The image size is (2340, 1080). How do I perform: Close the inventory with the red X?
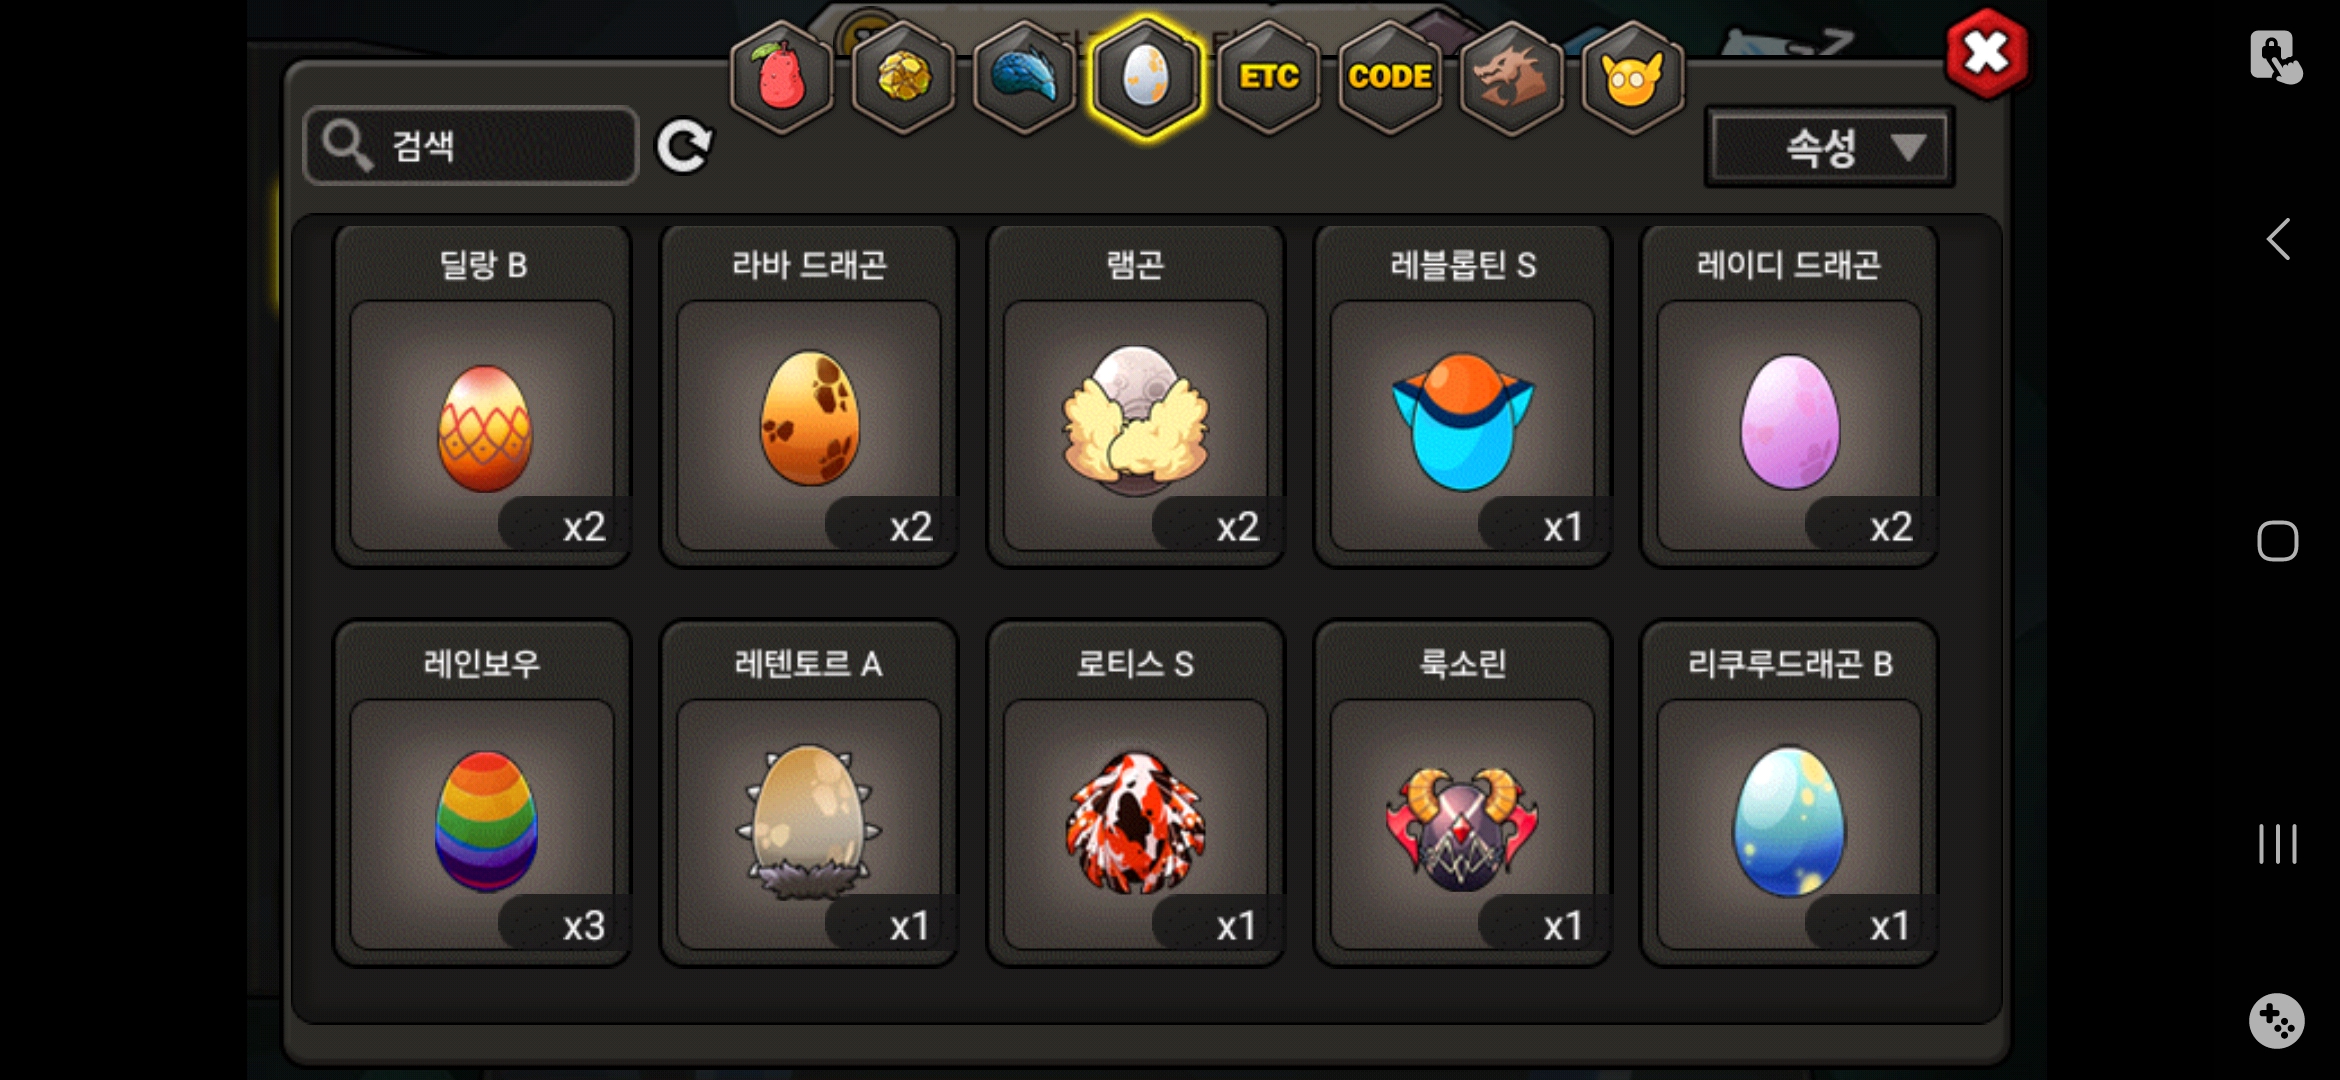[x=1987, y=54]
